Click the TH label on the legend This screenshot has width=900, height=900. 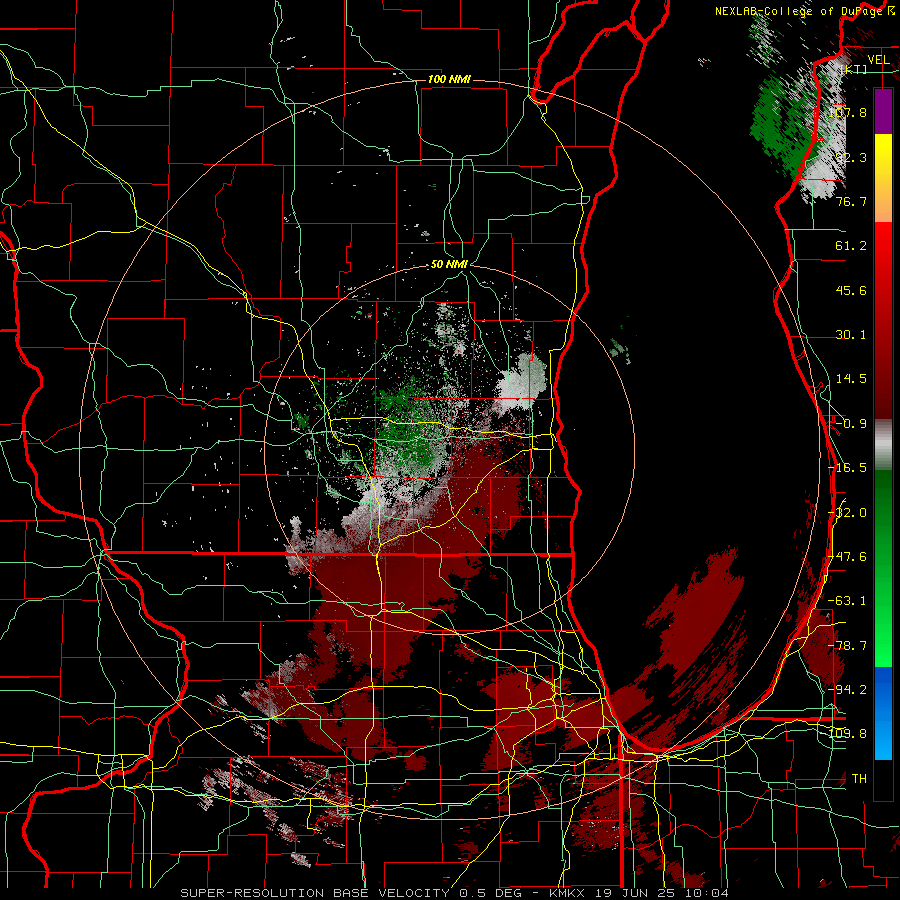pos(859,779)
